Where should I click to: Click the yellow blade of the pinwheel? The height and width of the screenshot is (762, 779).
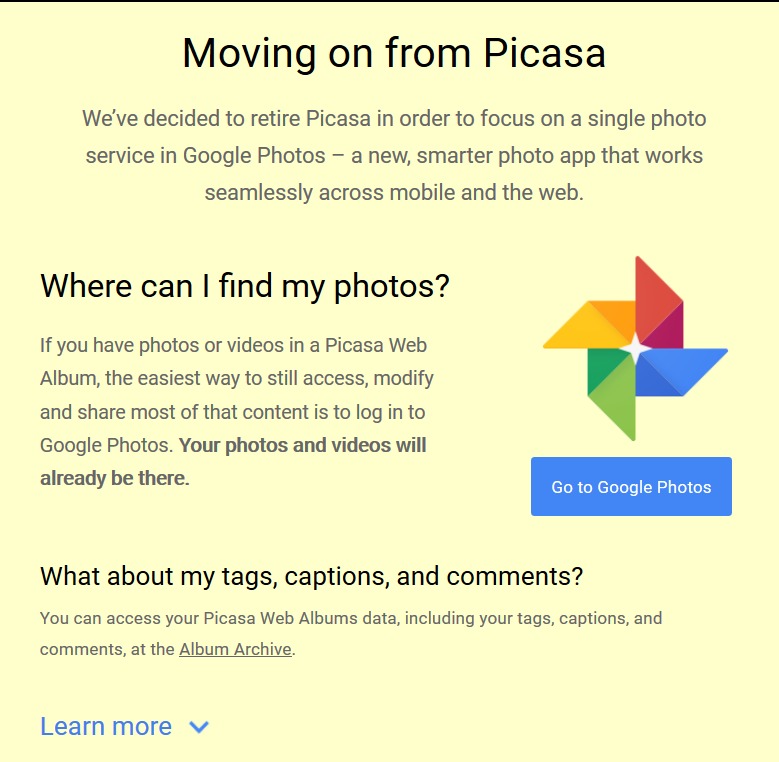(x=591, y=325)
